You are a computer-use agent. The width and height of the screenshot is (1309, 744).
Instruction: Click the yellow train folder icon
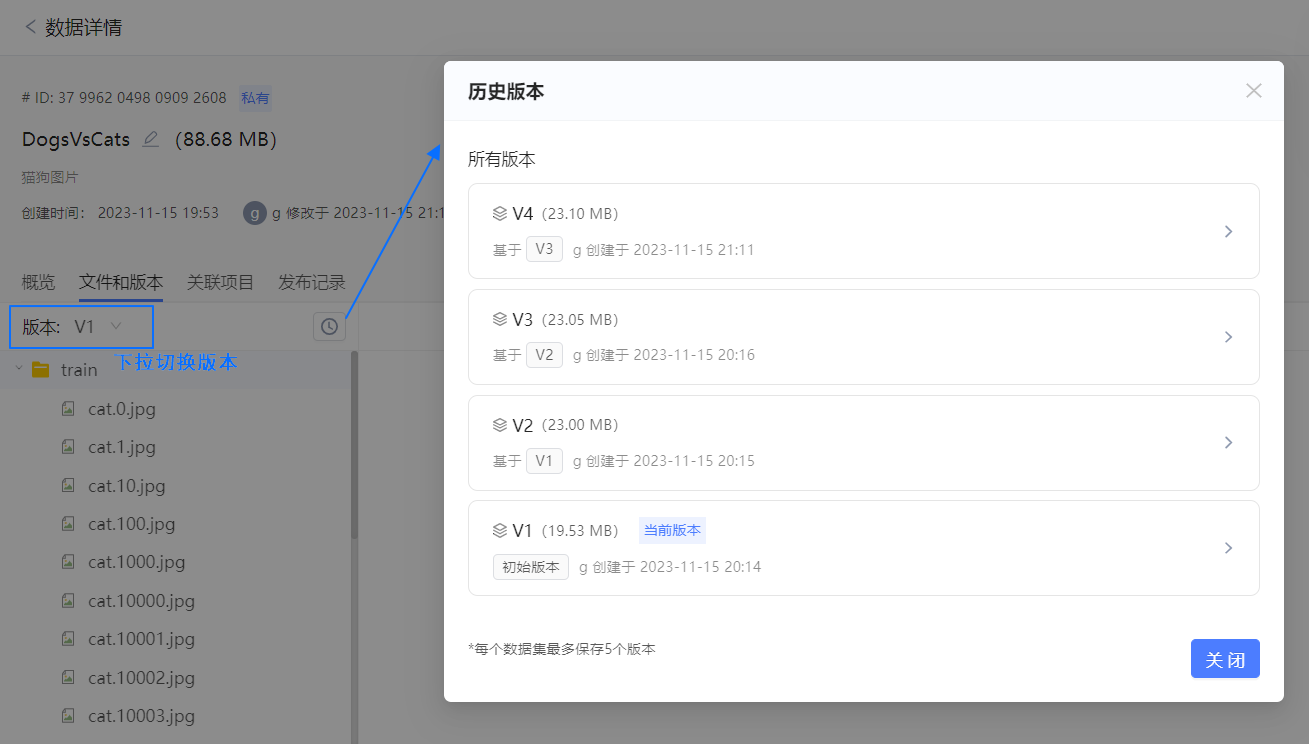[x=41, y=370]
